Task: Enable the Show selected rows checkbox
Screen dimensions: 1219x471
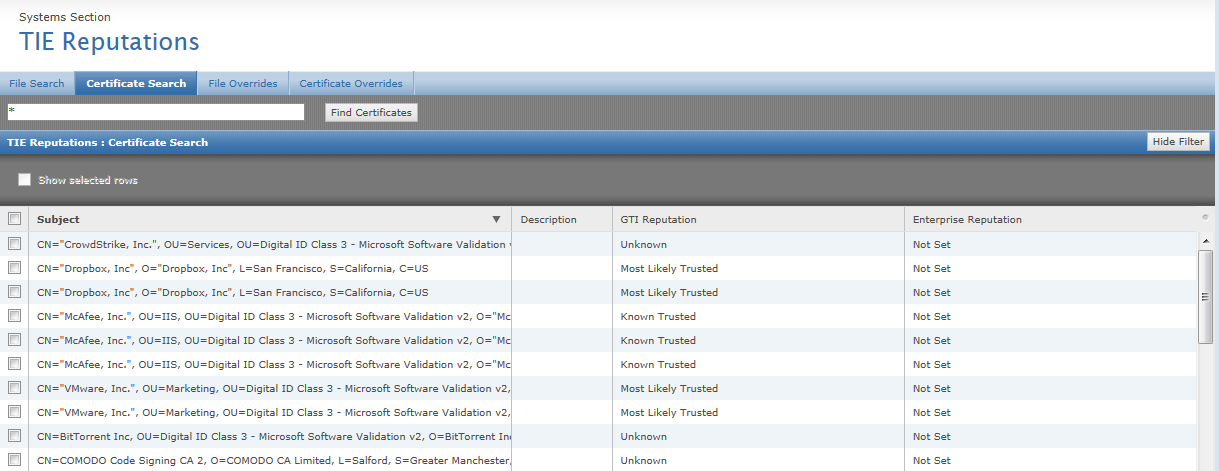Action: (x=25, y=180)
